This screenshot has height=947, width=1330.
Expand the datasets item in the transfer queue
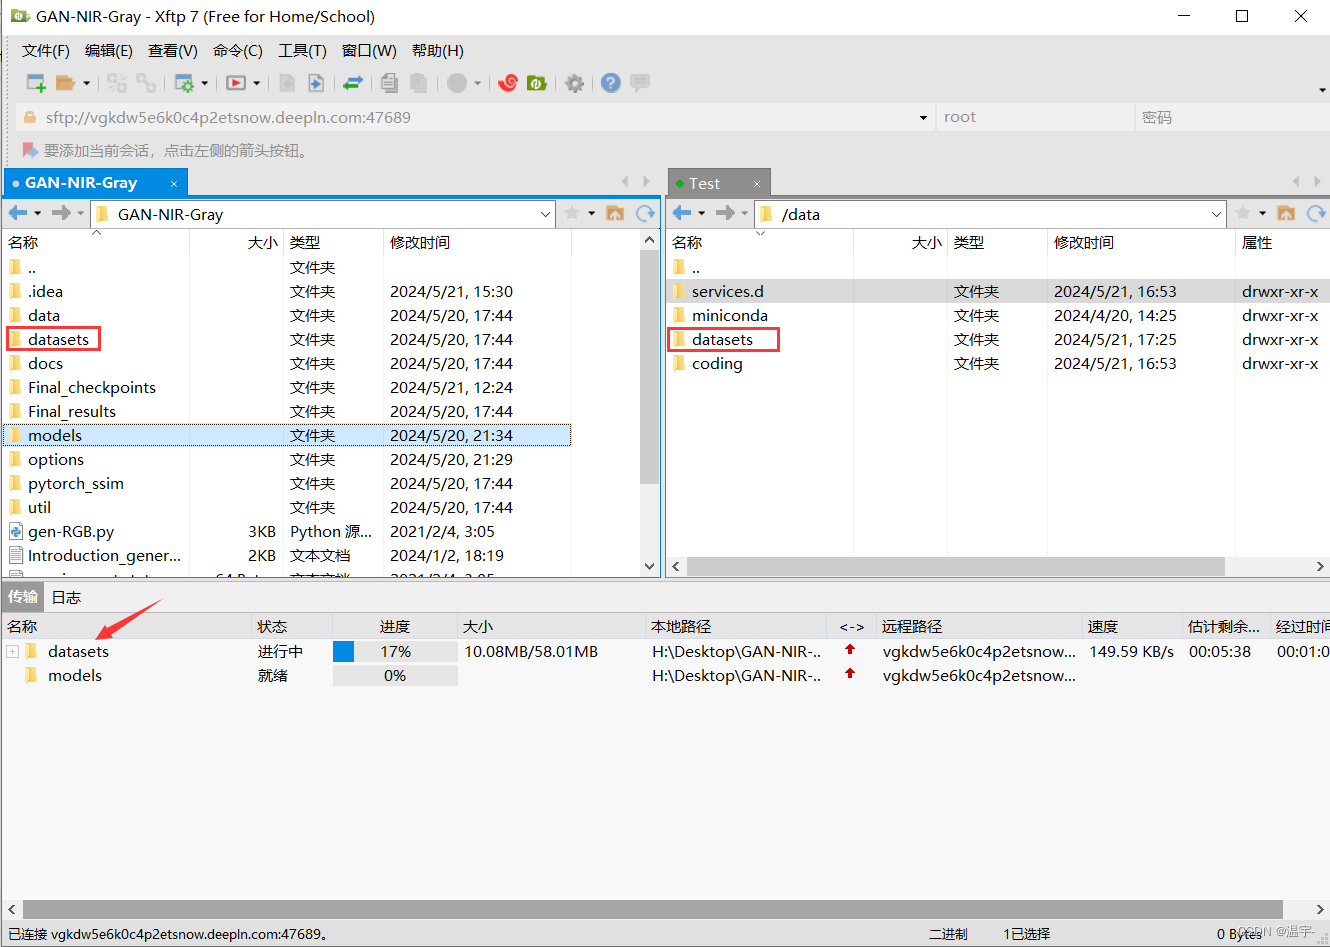10,651
